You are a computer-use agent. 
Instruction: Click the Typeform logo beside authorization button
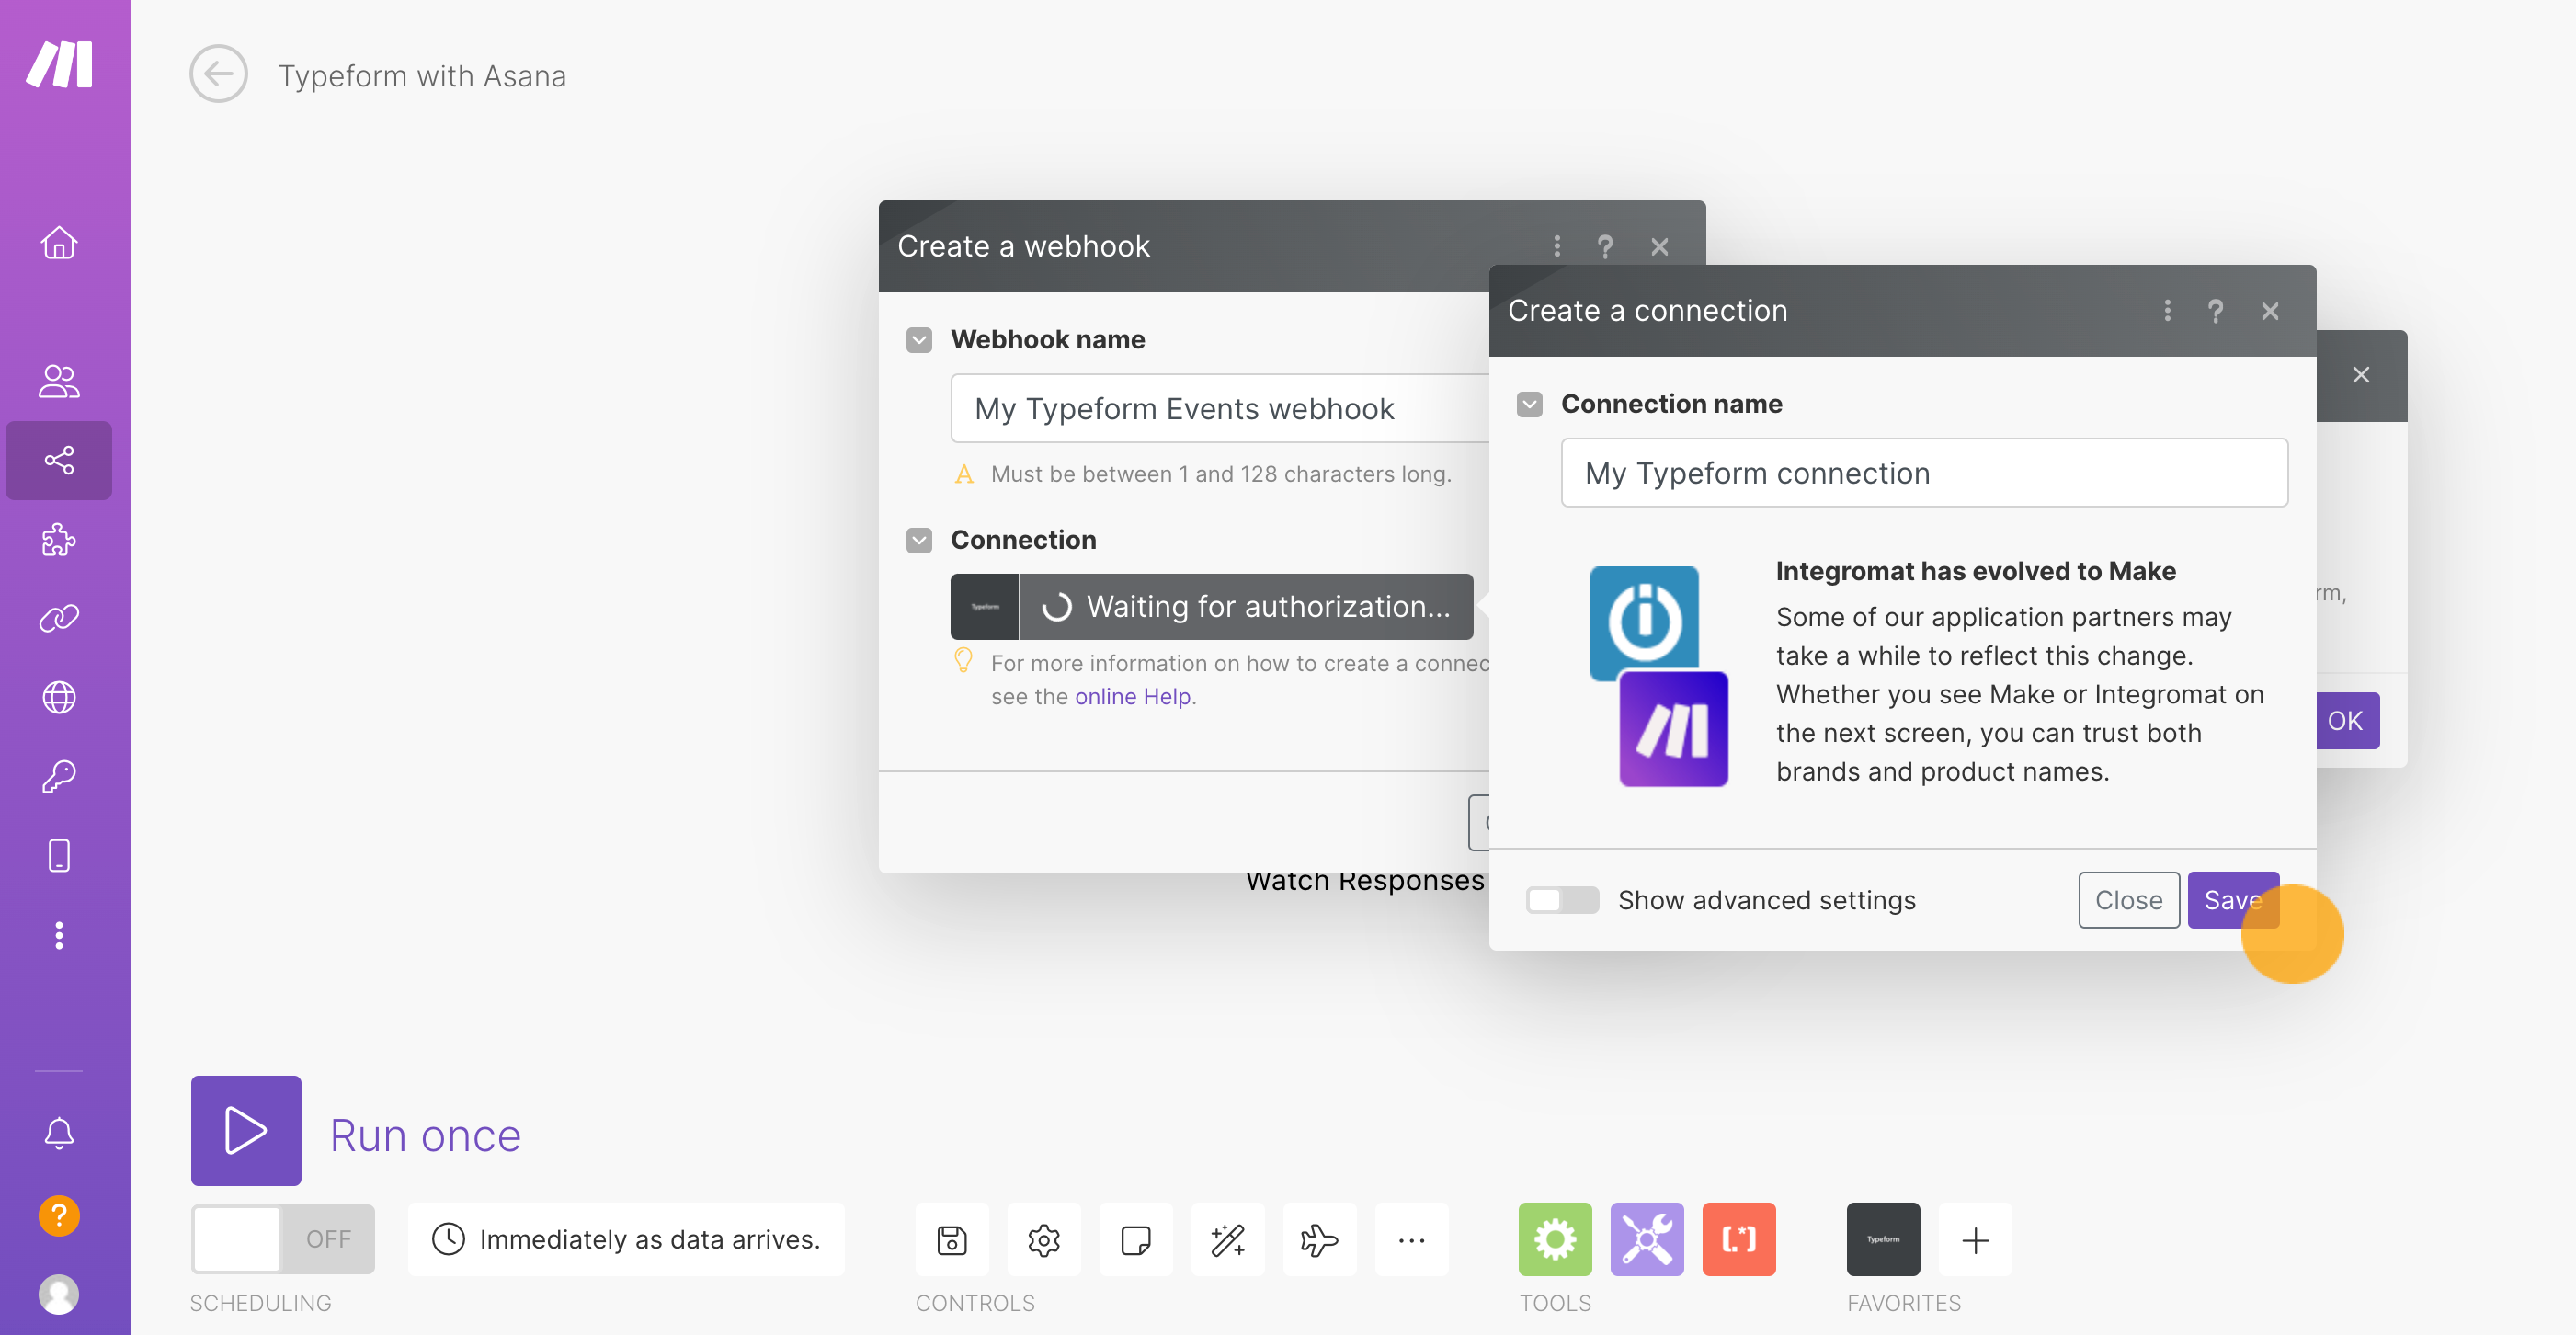[984, 606]
